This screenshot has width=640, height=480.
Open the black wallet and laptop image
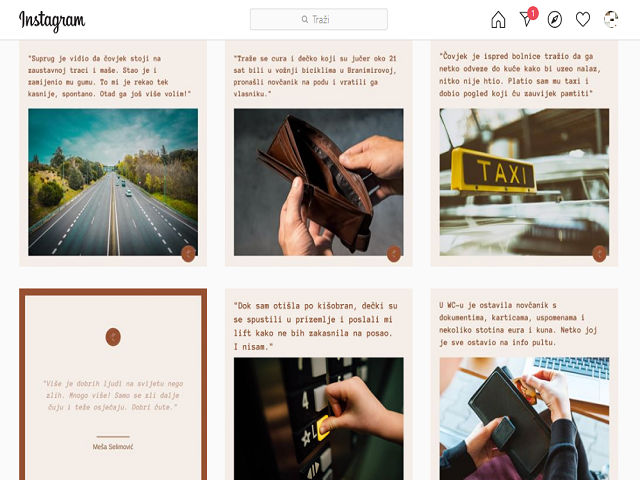click(x=524, y=419)
